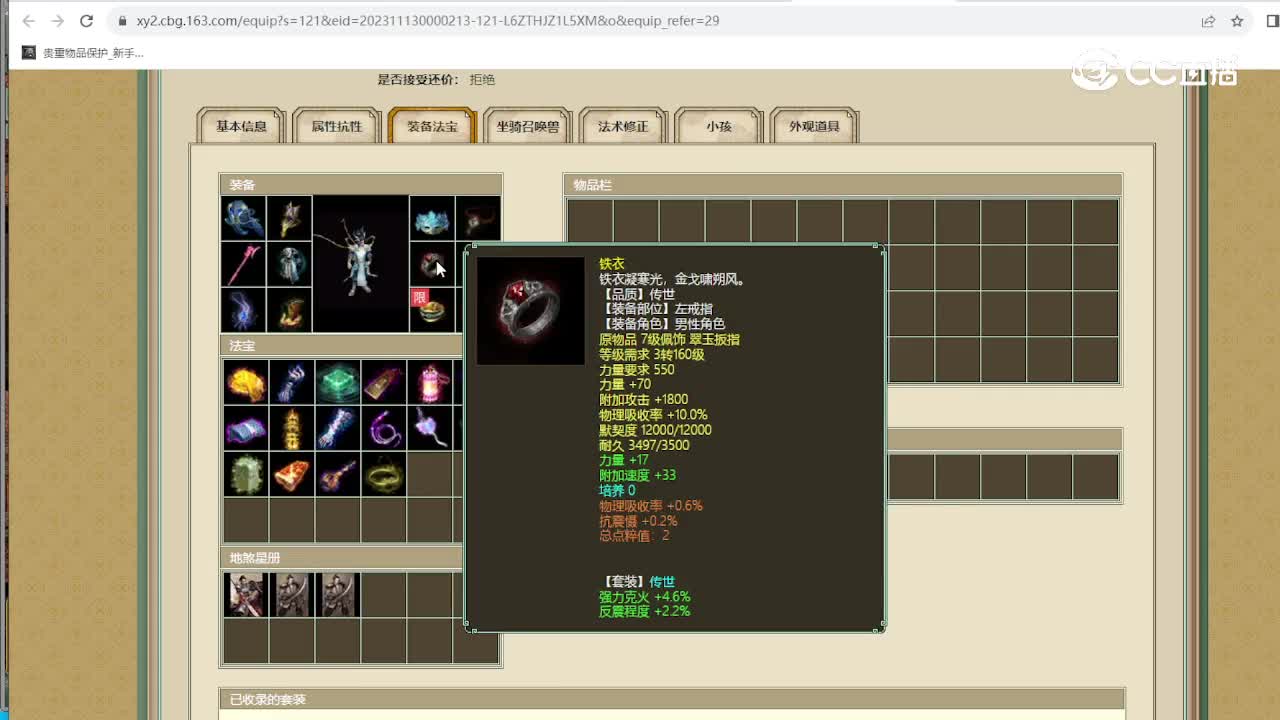Select the golden flame 法宝 icon

[245, 382]
